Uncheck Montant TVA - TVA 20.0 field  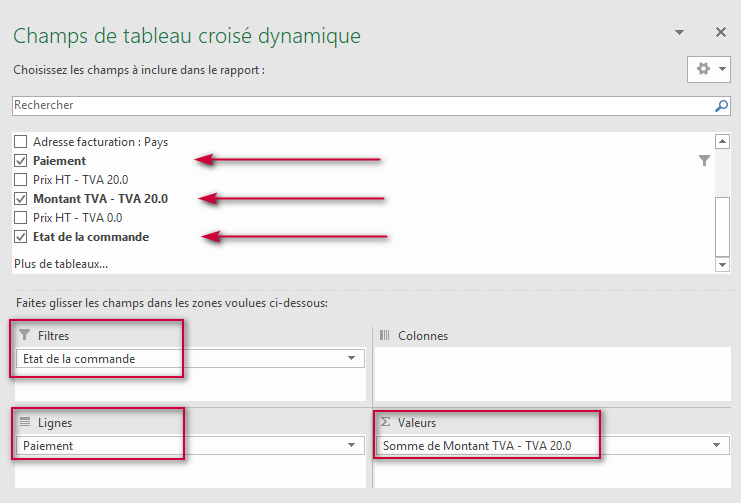pyautogui.click(x=20, y=199)
